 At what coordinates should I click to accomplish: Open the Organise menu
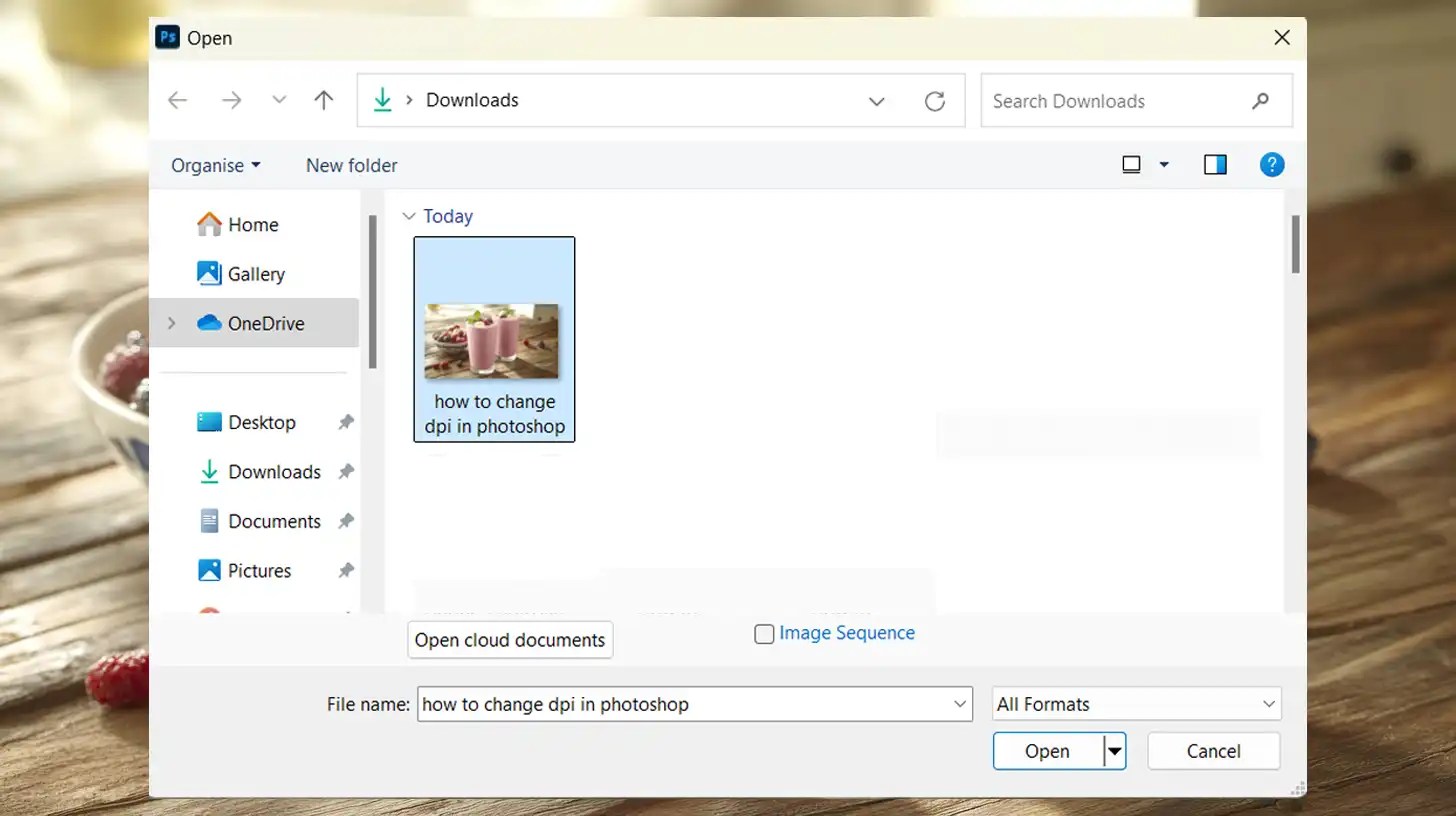coord(216,165)
